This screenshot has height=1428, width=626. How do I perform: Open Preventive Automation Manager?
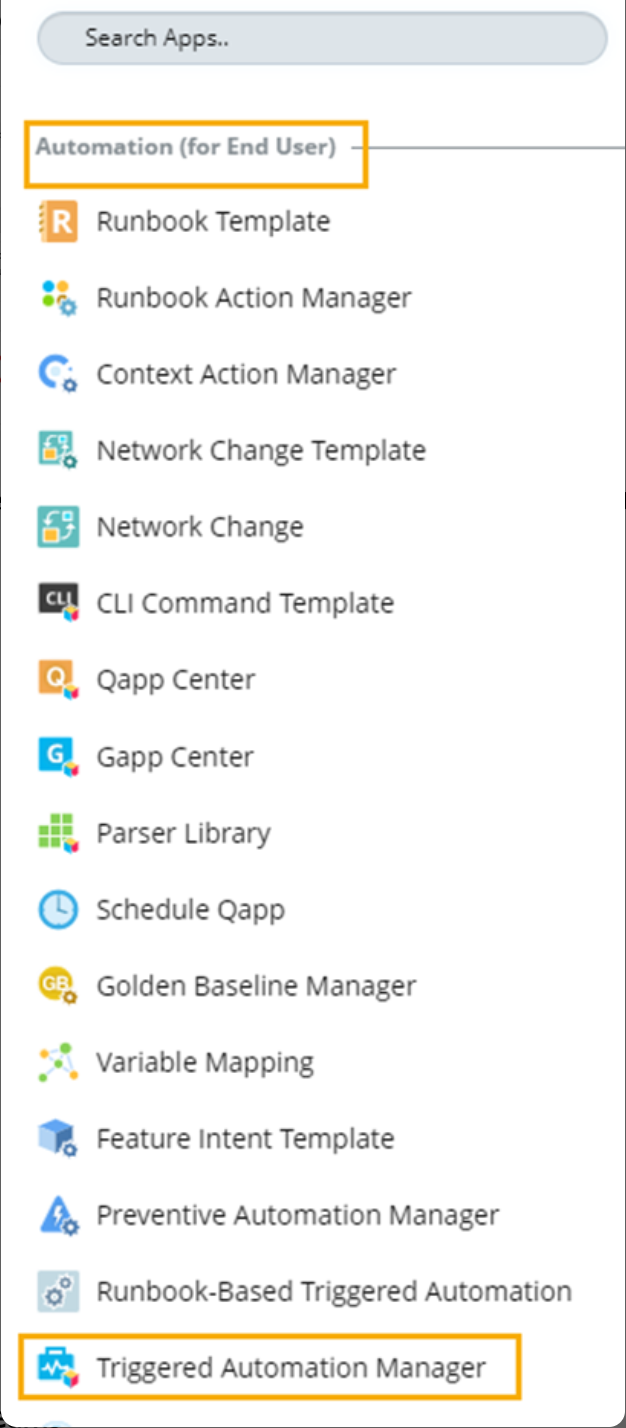tap(297, 1216)
